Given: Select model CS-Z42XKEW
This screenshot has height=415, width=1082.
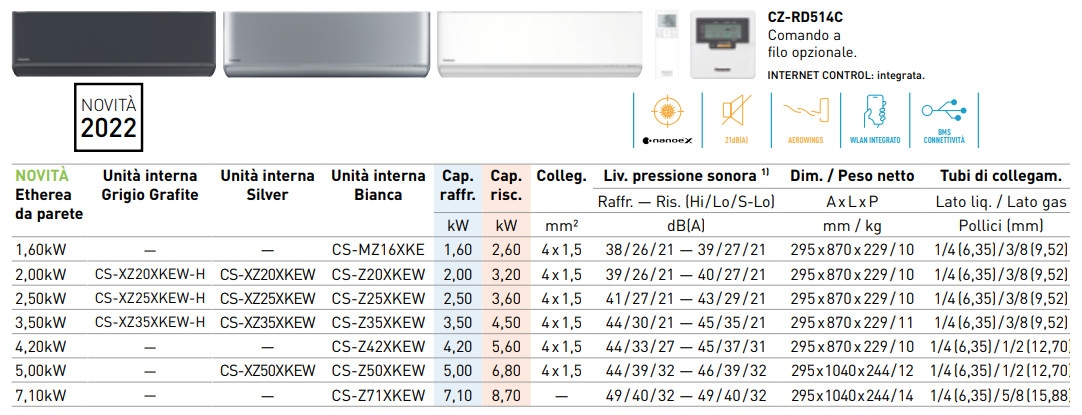Looking at the screenshot, I should pyautogui.click(x=378, y=347).
